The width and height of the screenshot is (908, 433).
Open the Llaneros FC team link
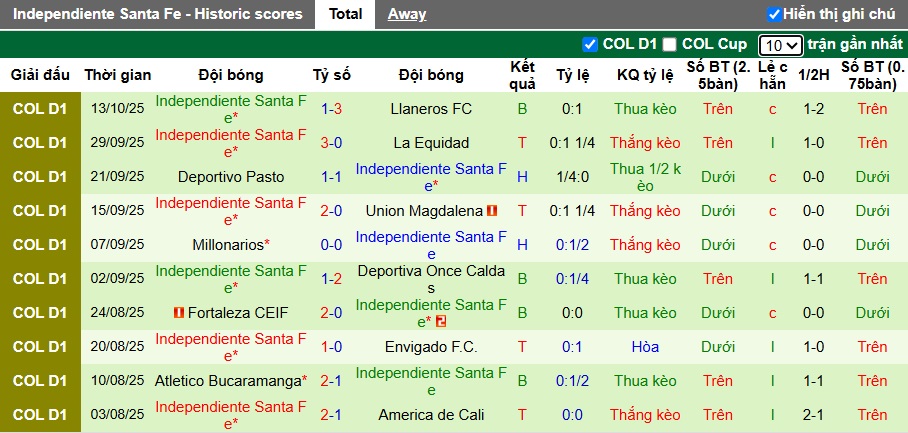pyautogui.click(x=432, y=109)
